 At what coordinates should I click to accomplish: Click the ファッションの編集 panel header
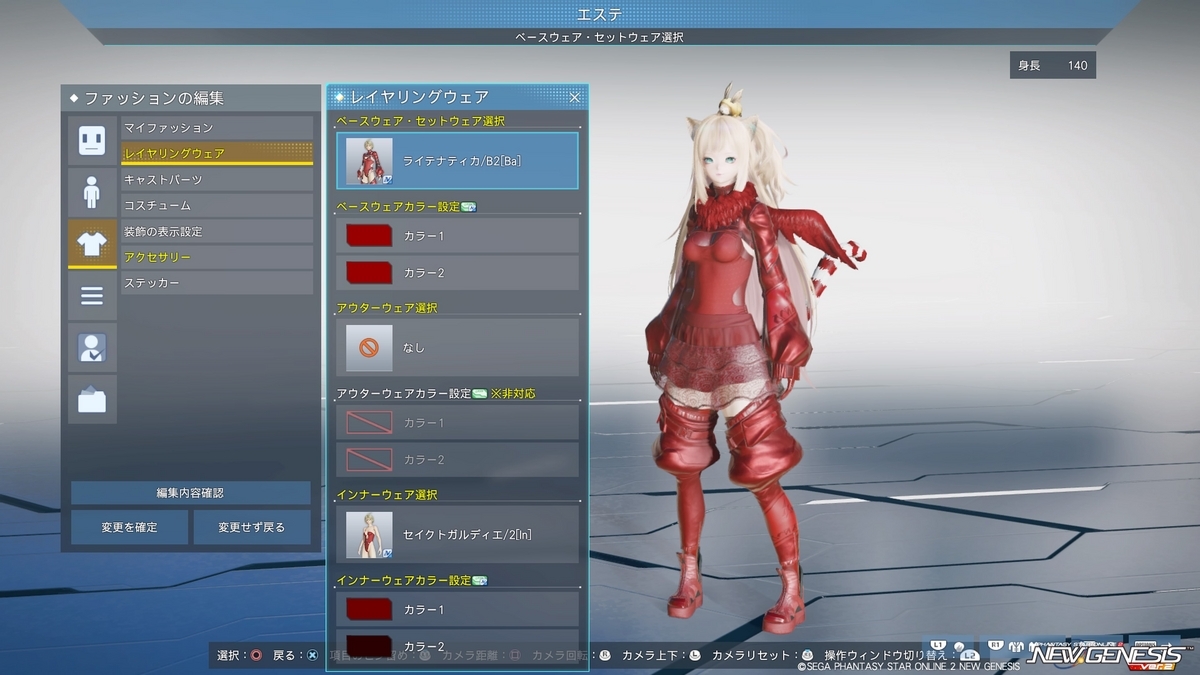[x=190, y=98]
